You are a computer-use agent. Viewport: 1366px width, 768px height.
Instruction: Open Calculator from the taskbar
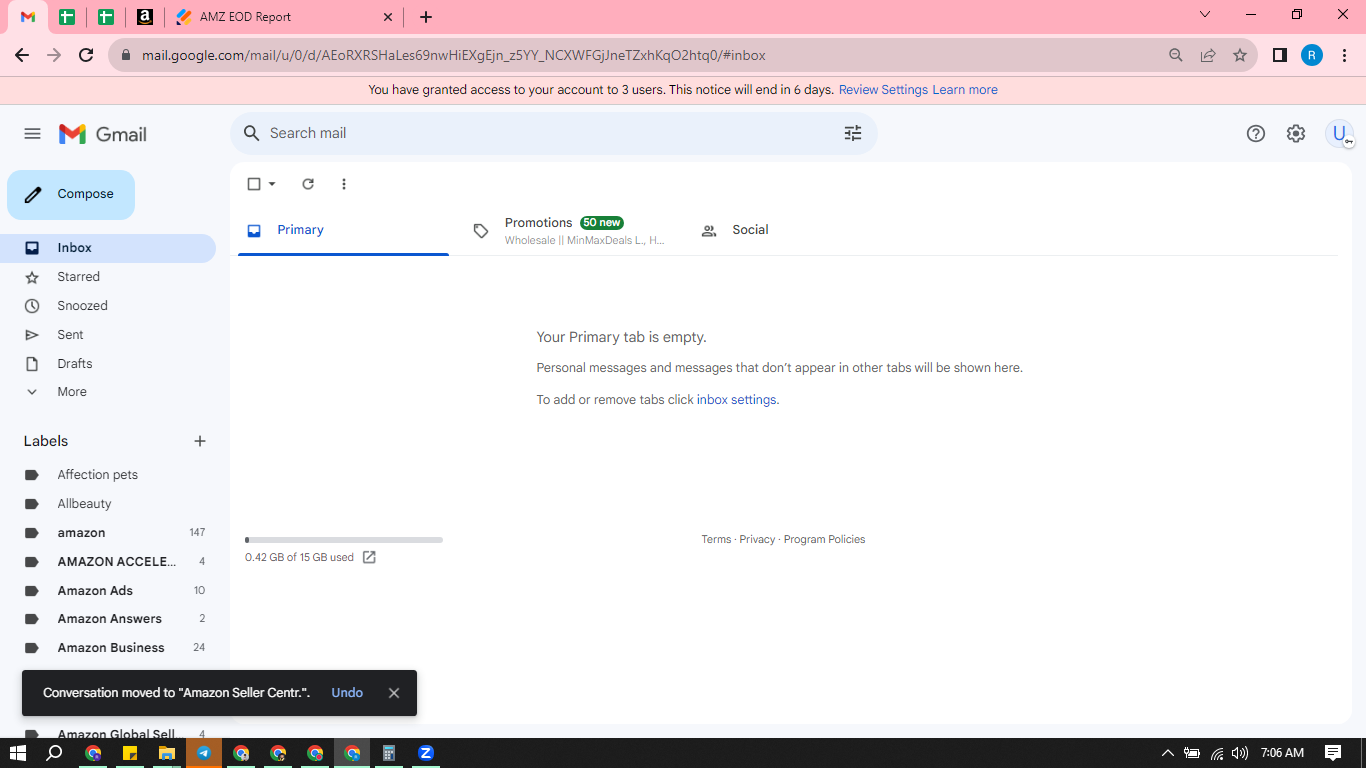[389, 753]
